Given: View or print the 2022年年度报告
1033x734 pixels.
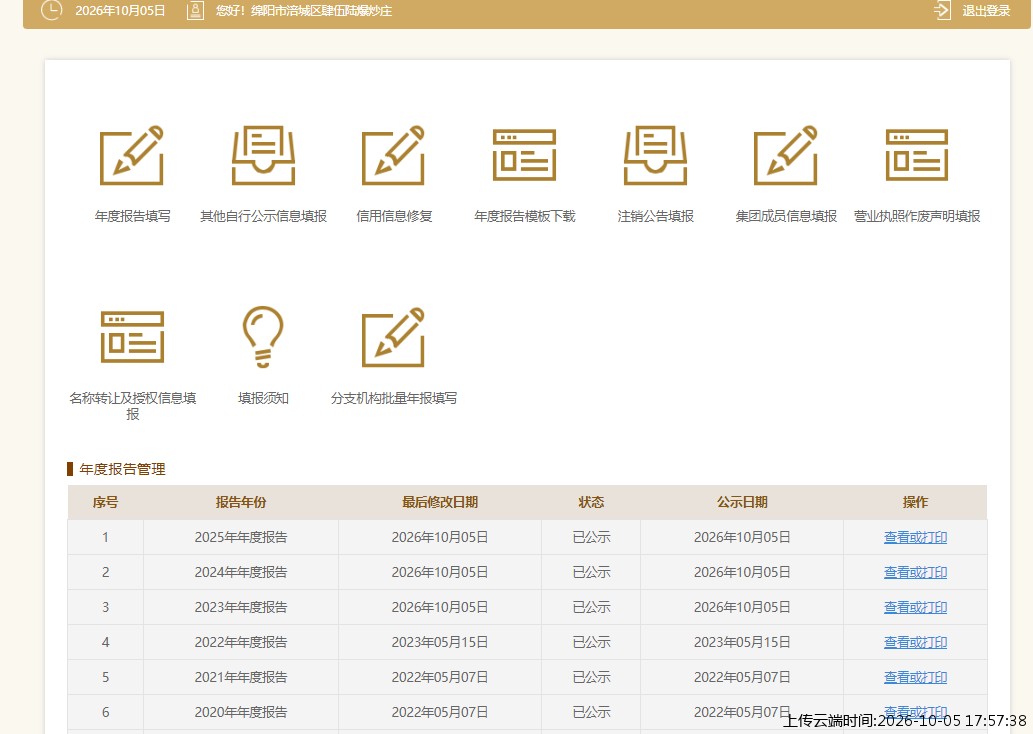Looking at the screenshot, I should point(915,642).
